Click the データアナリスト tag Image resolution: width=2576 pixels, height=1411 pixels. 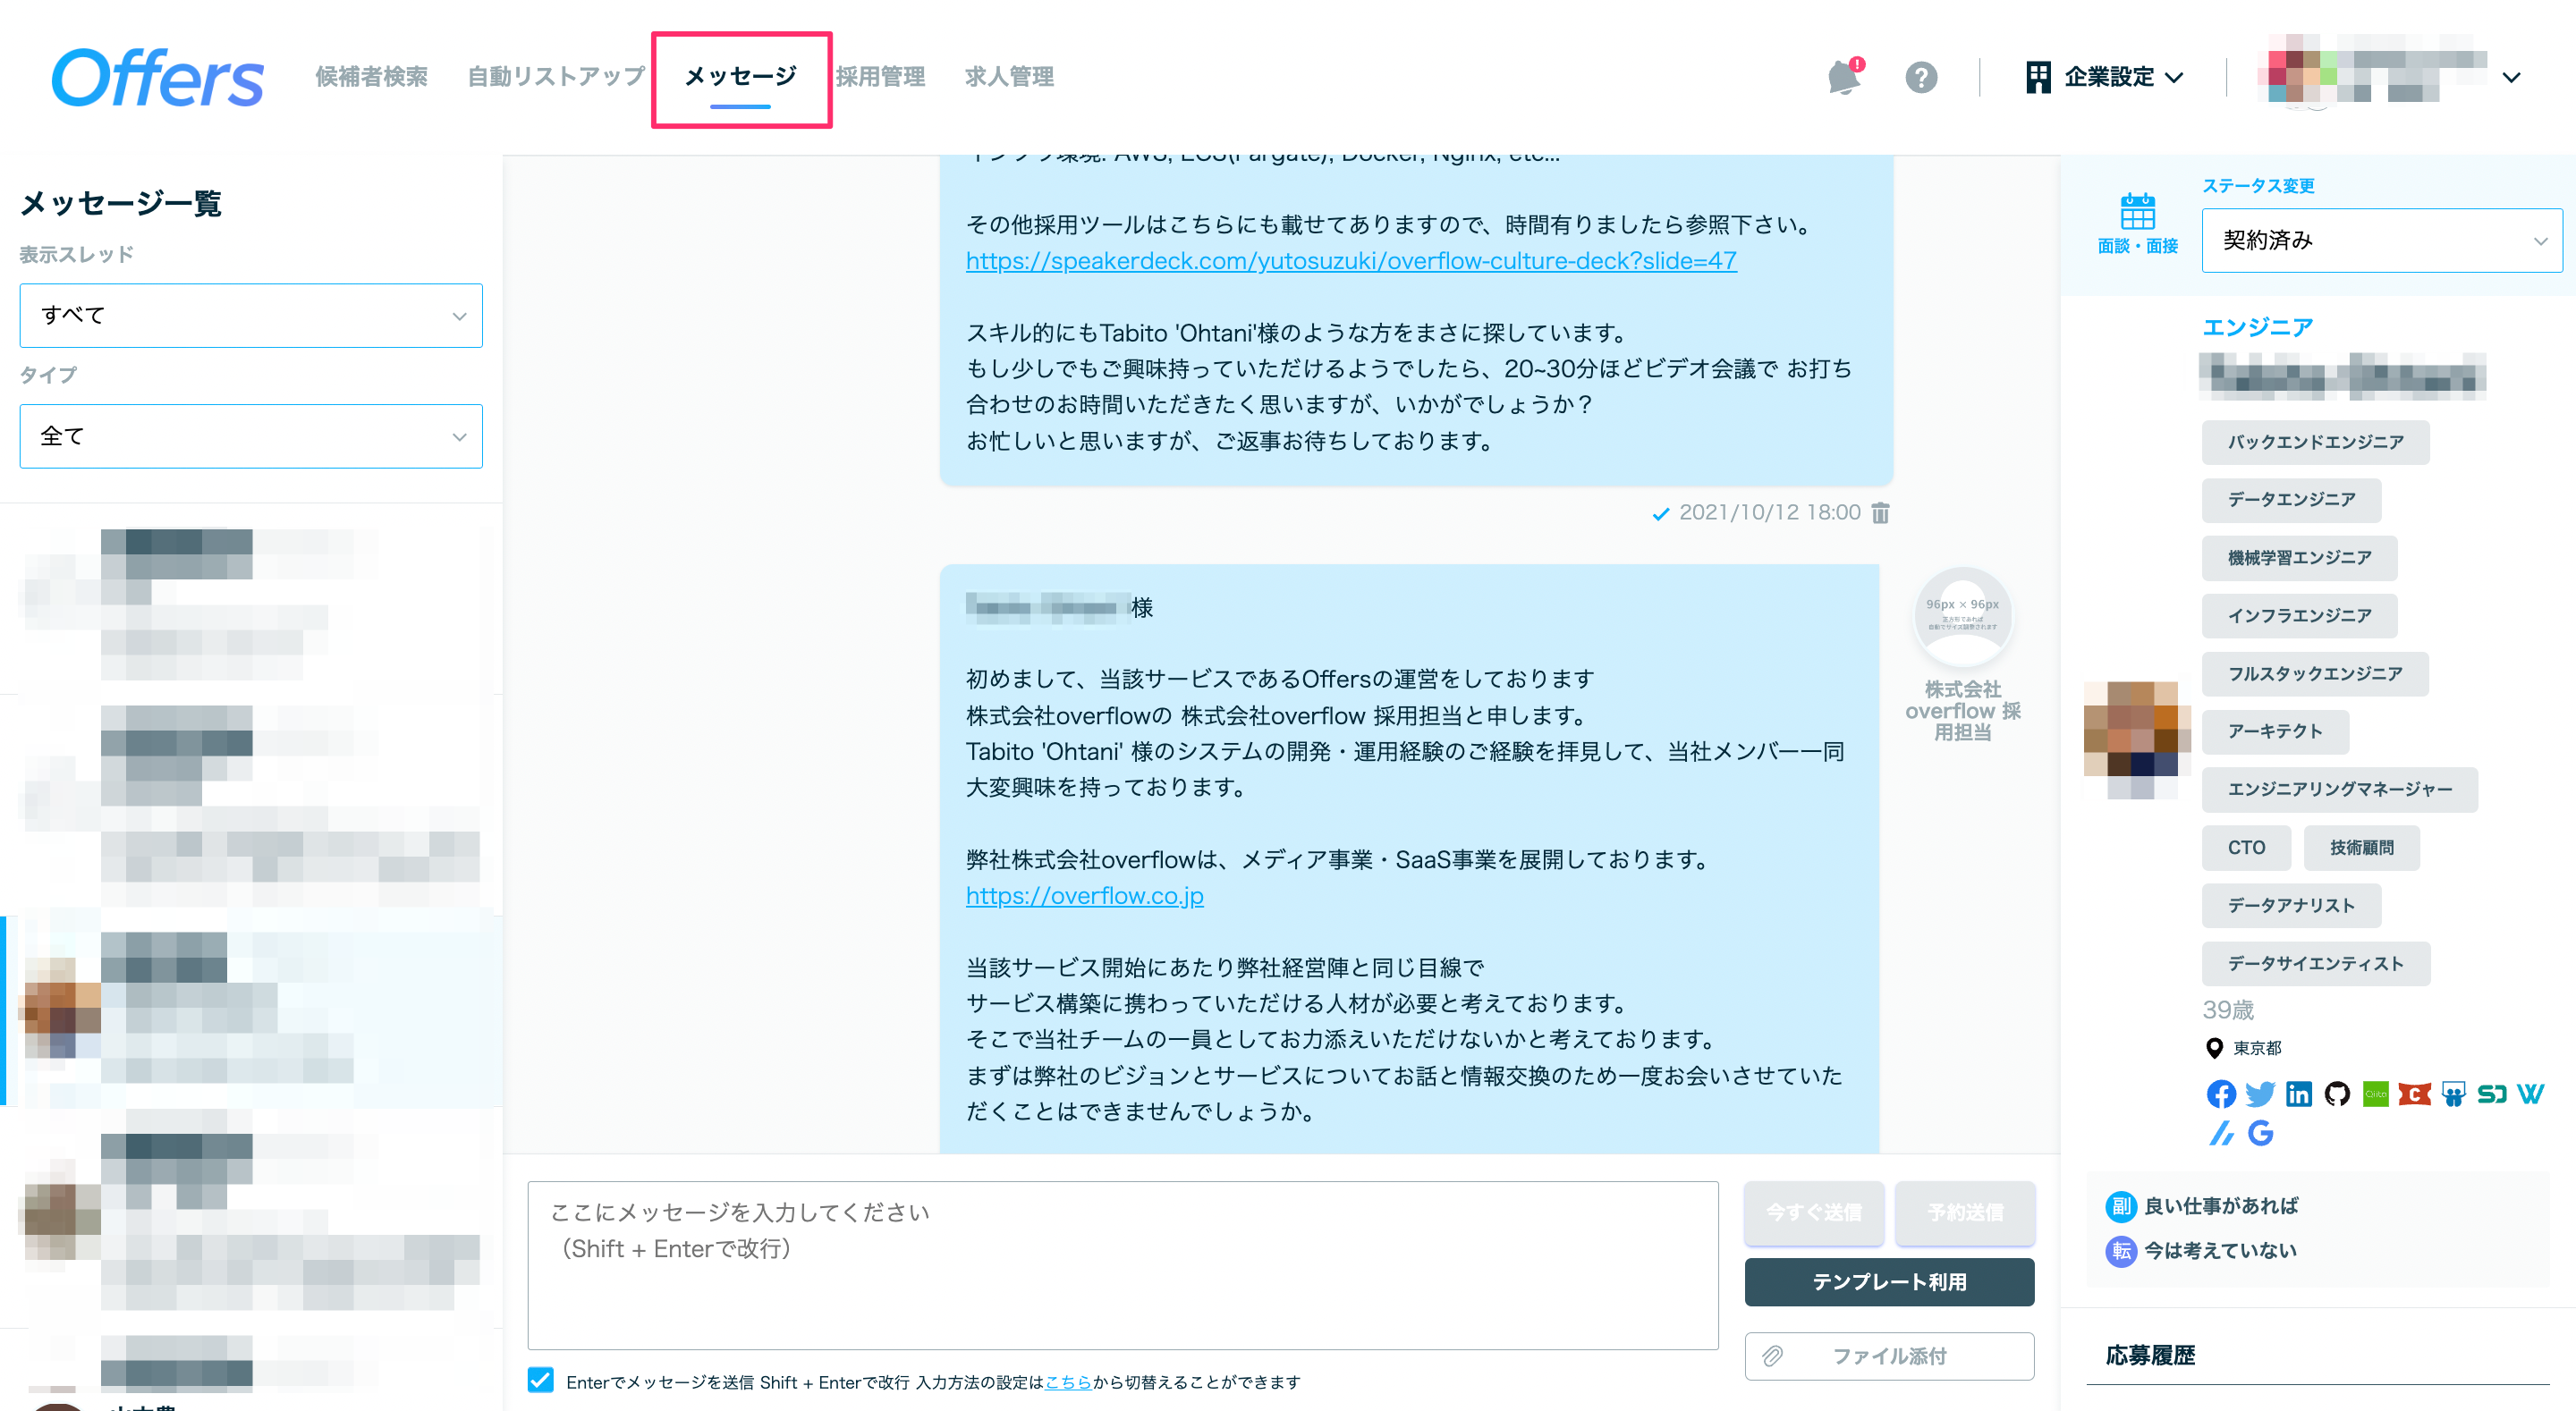tap(2291, 905)
